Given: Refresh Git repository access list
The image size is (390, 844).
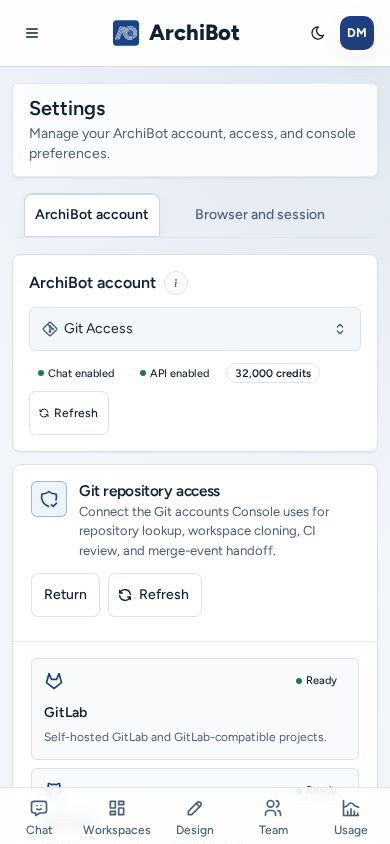Looking at the screenshot, I should point(155,595).
